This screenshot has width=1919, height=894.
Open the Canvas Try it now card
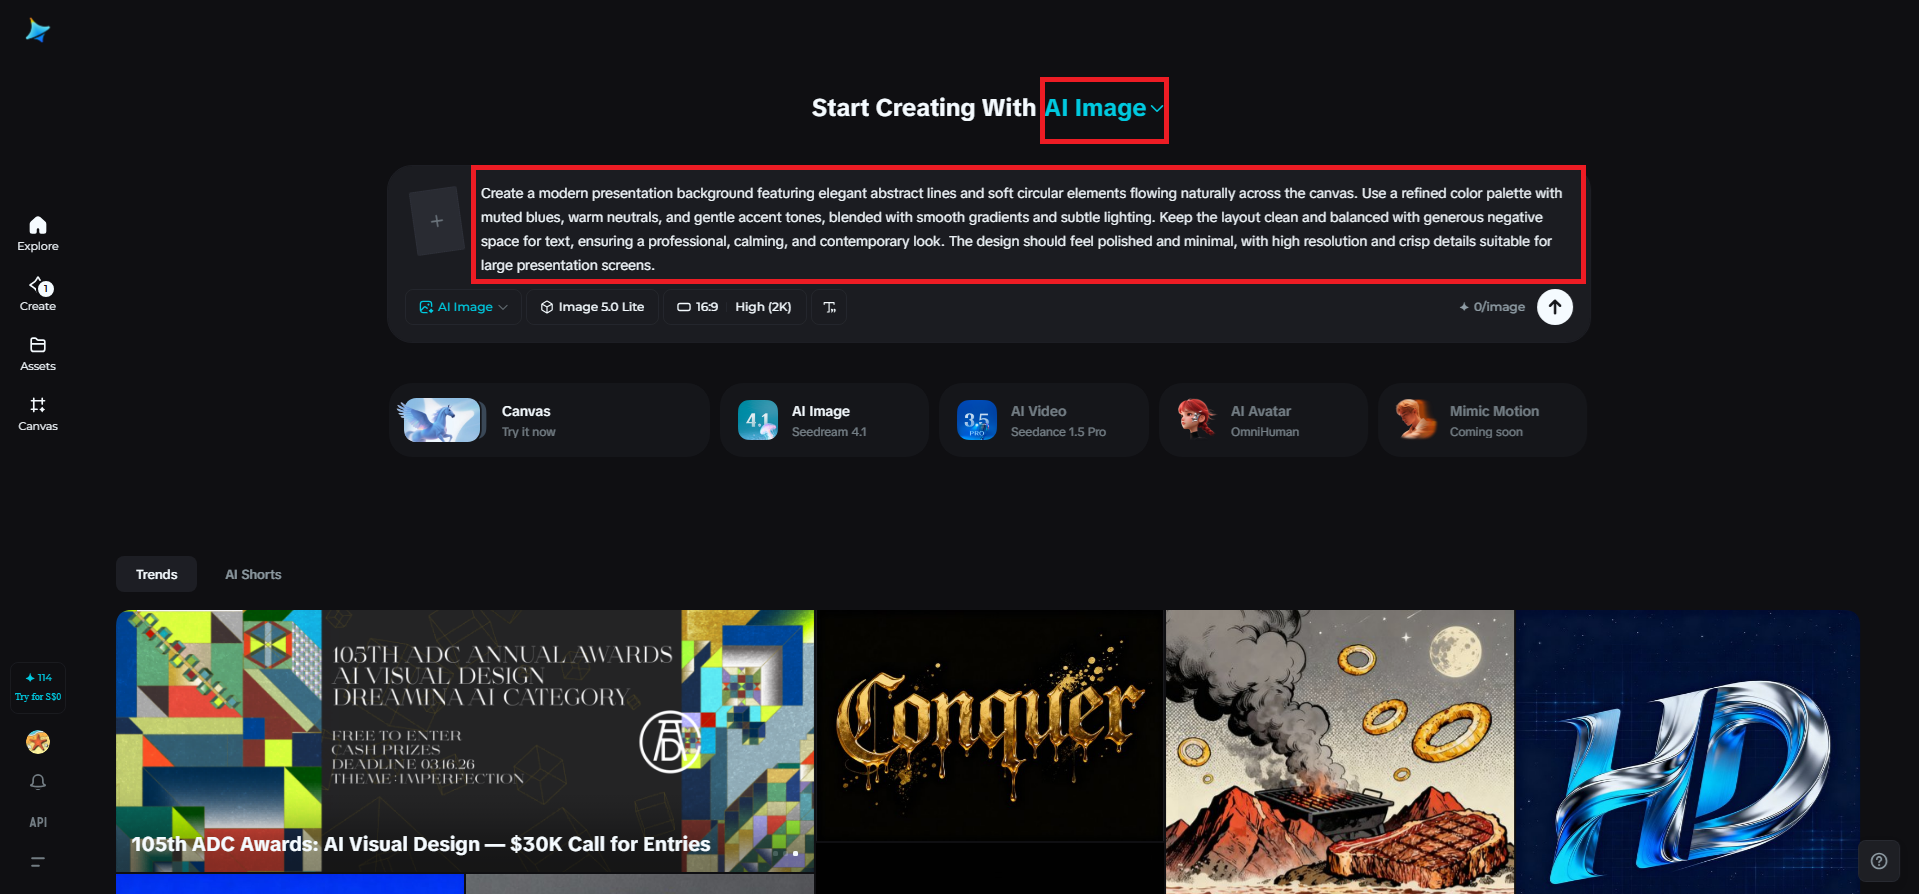coord(549,420)
